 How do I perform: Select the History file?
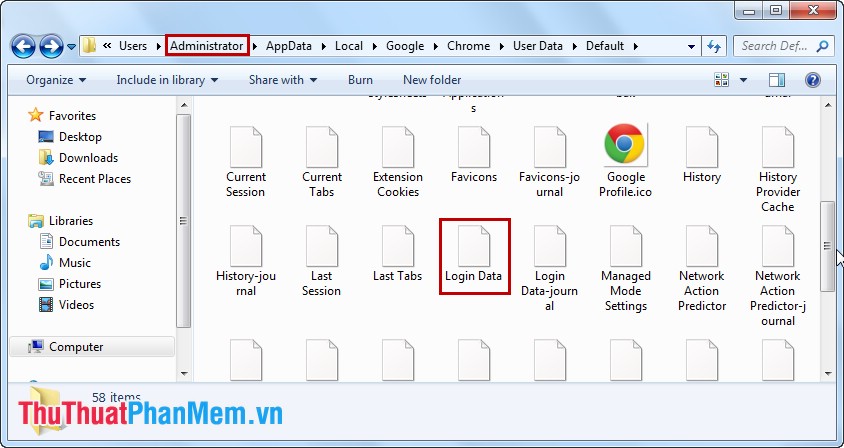pyautogui.click(x=701, y=155)
